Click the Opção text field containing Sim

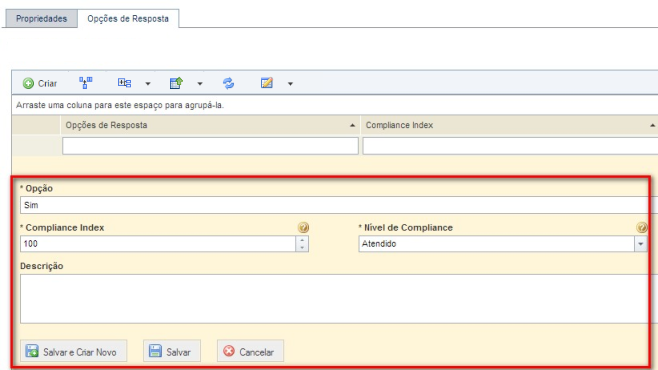pos(334,205)
